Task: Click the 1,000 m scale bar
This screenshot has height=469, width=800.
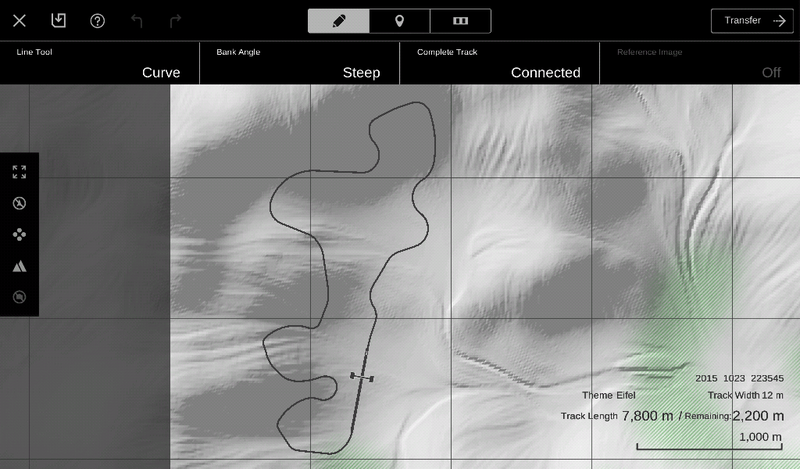Action: click(x=709, y=442)
